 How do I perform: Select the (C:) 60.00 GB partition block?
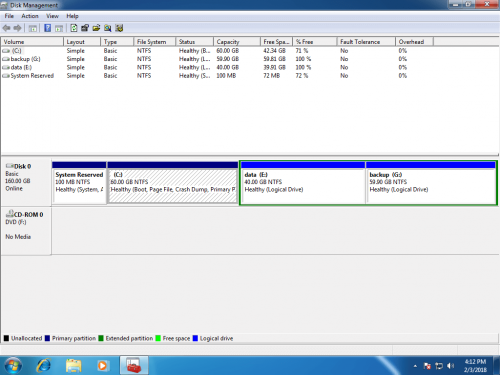pos(173,183)
